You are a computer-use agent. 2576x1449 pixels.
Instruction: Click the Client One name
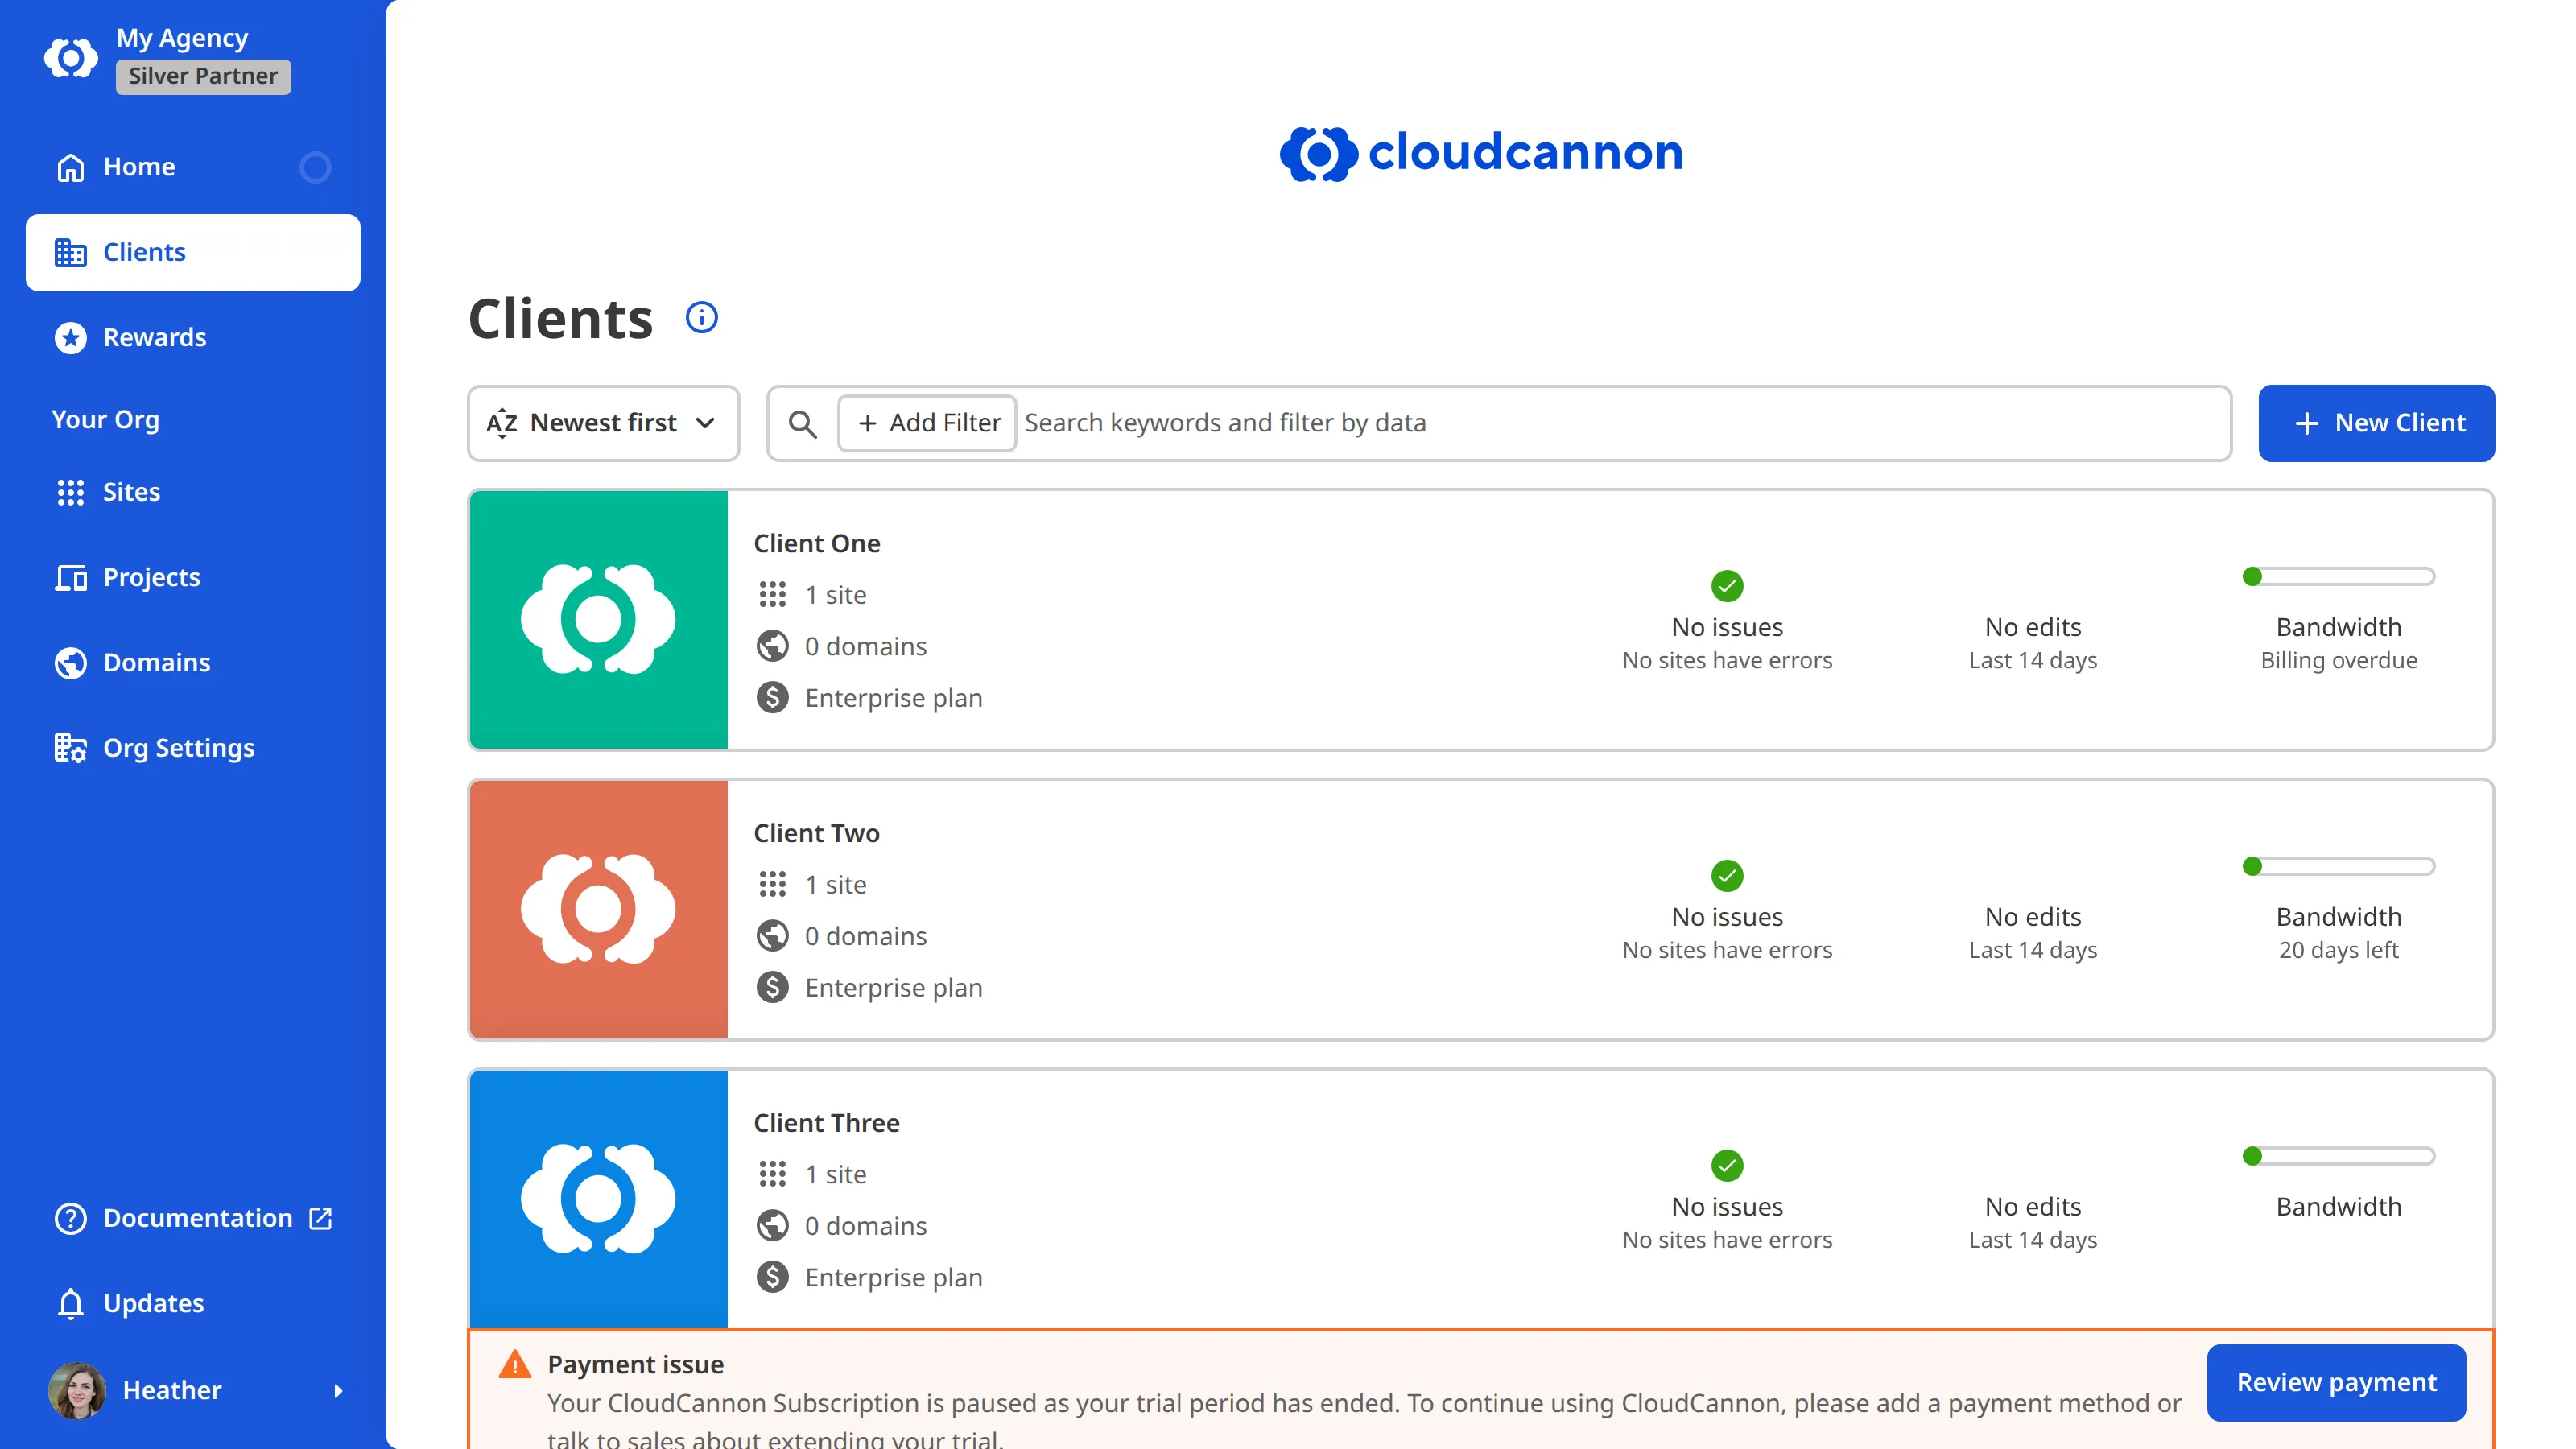(x=817, y=543)
